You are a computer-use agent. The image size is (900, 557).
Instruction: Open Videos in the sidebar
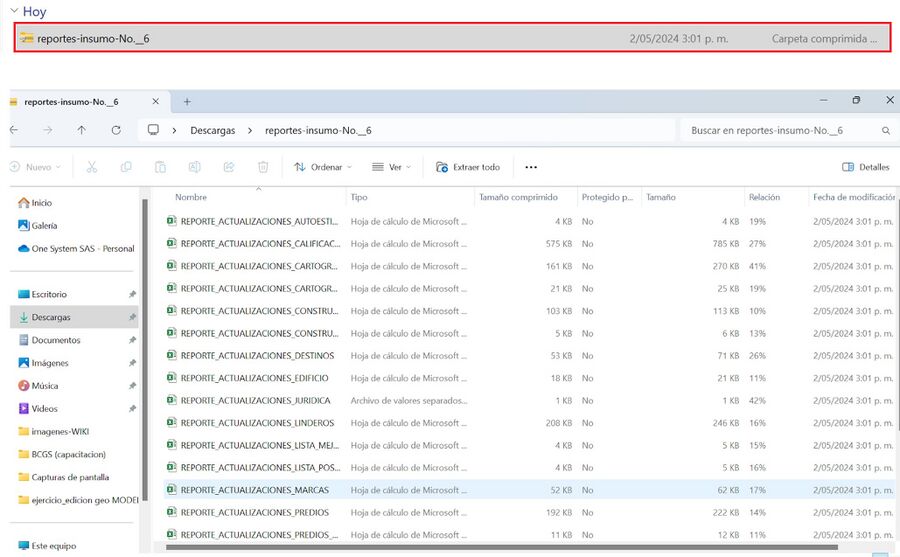click(x=38, y=408)
